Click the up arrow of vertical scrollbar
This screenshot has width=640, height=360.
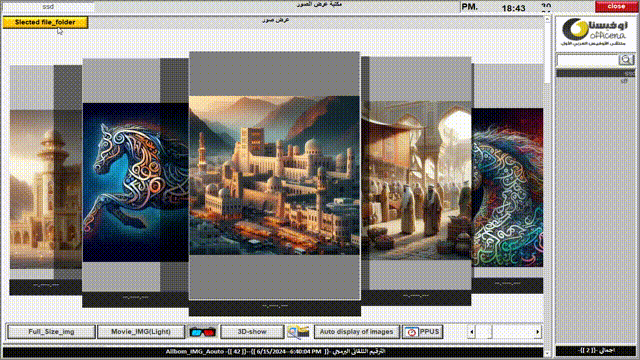click(547, 19)
